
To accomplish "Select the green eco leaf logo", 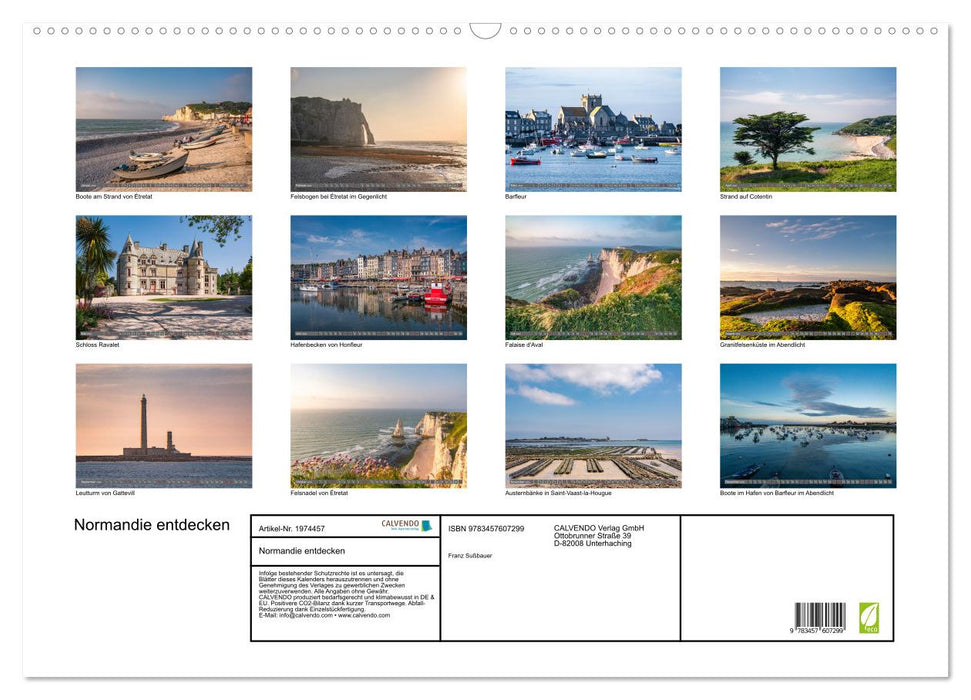I will click(x=869, y=617).
